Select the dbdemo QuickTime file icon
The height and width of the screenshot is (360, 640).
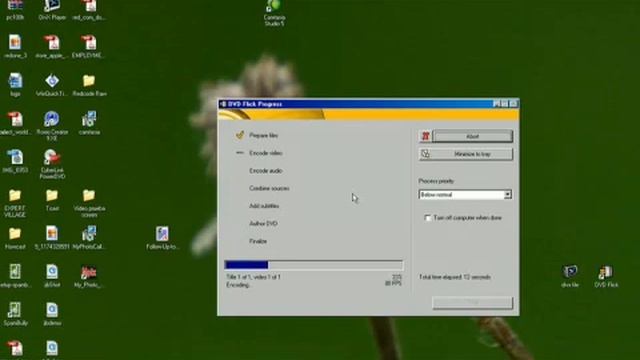[52, 314]
